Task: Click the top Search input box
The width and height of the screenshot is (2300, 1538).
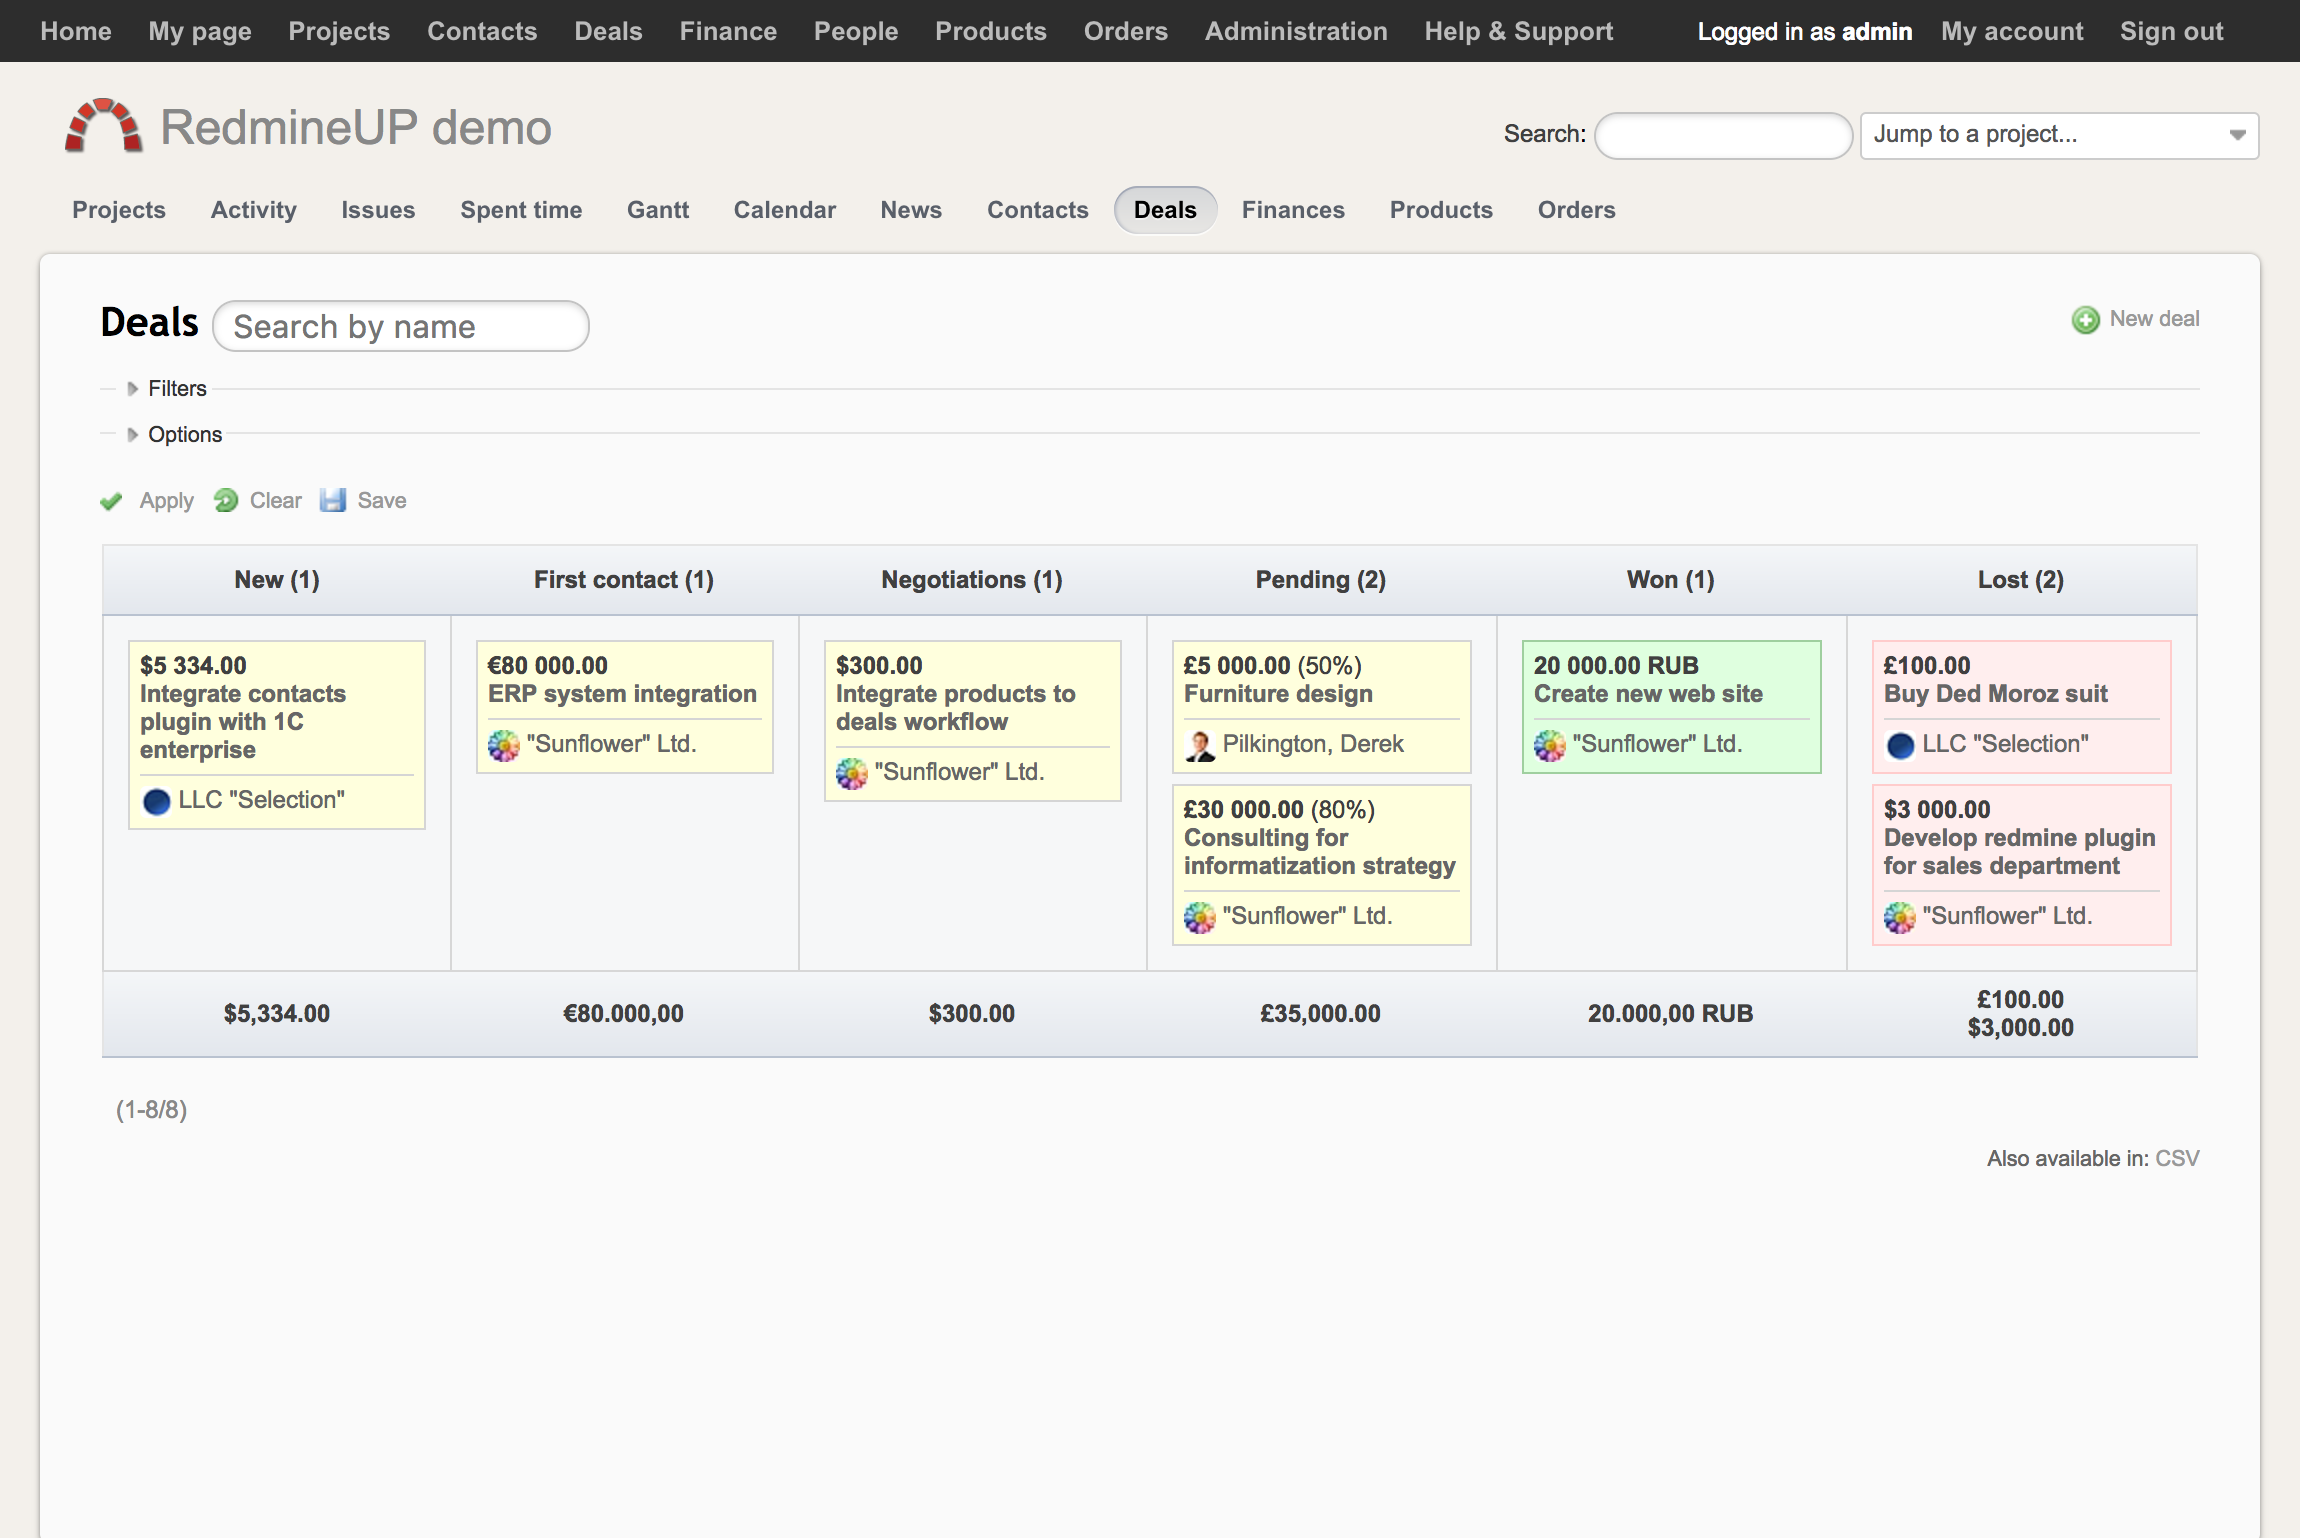Action: [x=1723, y=135]
